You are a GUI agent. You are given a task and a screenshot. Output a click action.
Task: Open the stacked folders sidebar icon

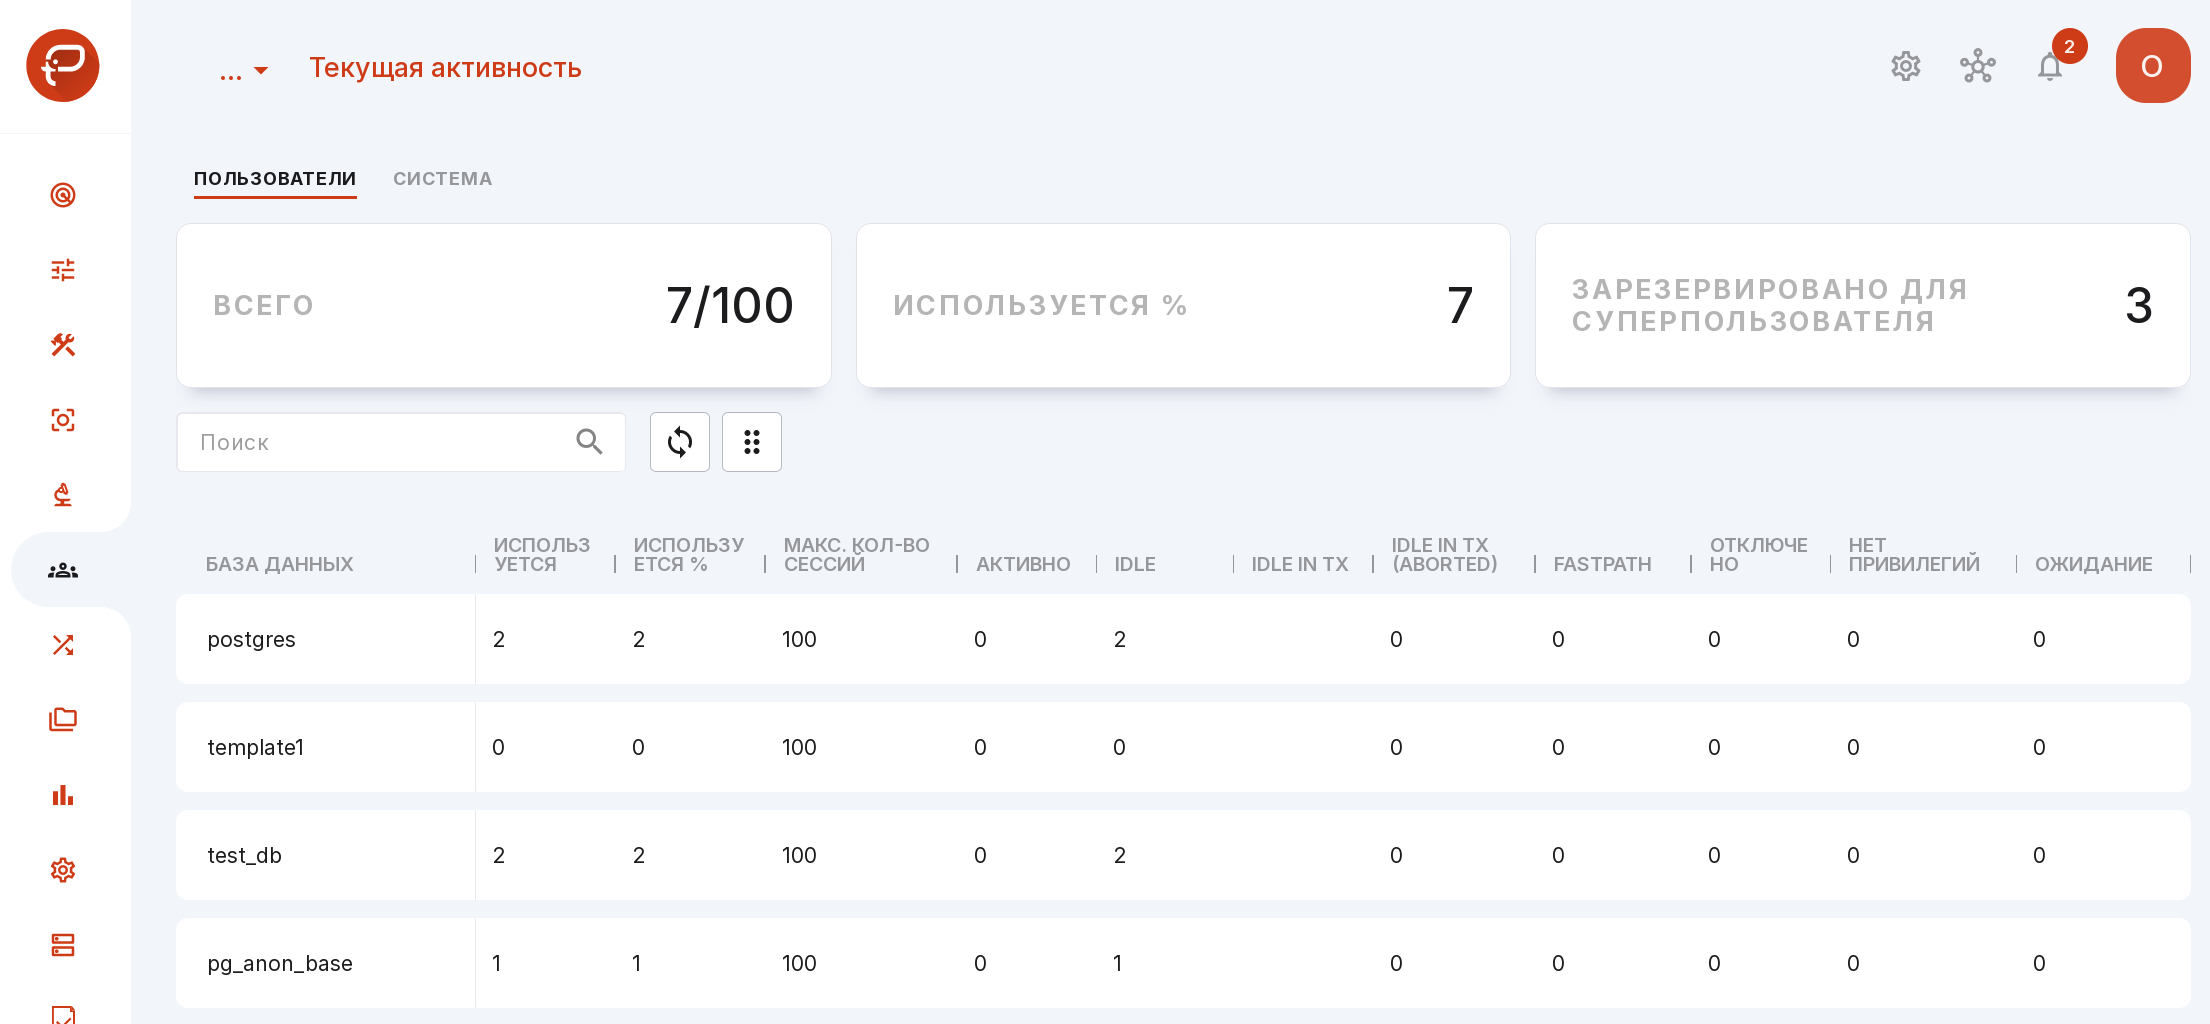[63, 720]
